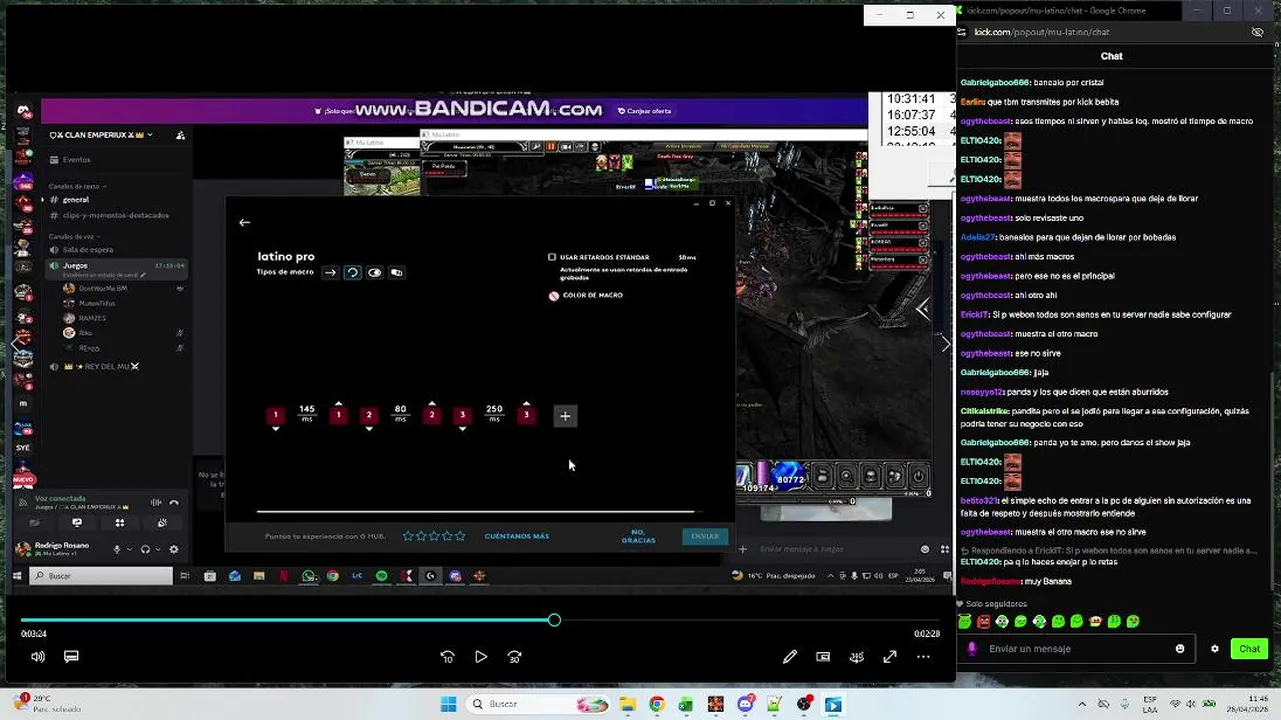This screenshot has width=1281, height=720.
Task: Dismiss the rating with 'No, gracias'
Action: (x=638, y=537)
